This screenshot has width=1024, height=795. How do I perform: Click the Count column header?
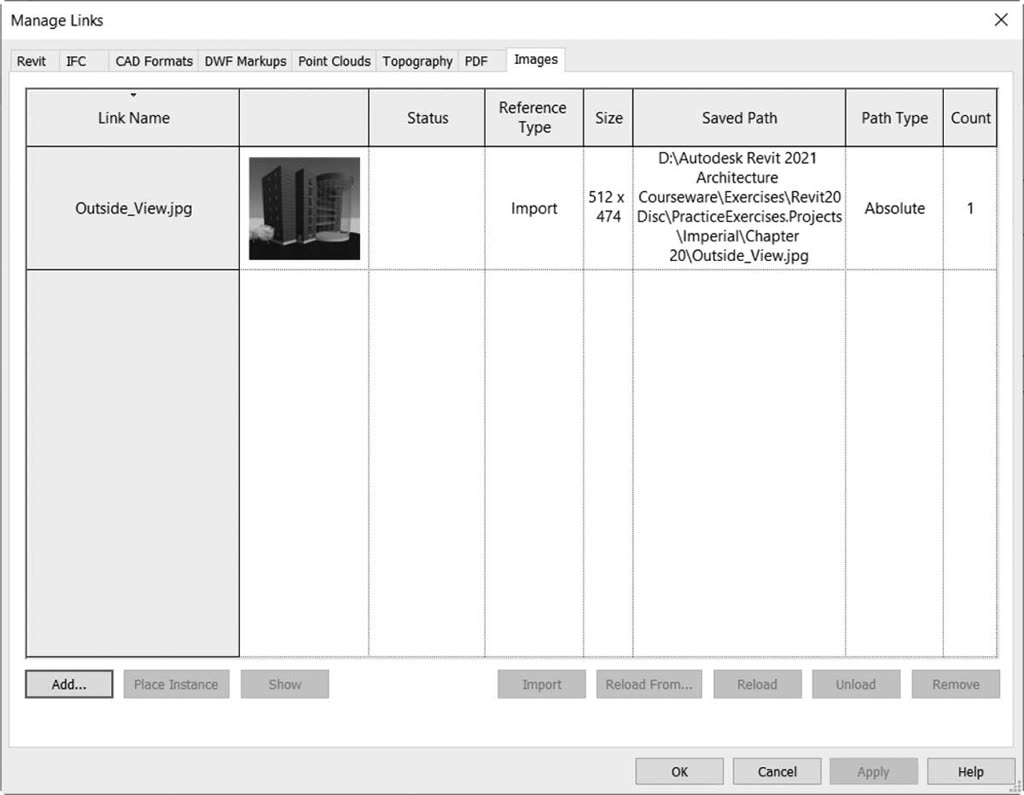point(970,118)
